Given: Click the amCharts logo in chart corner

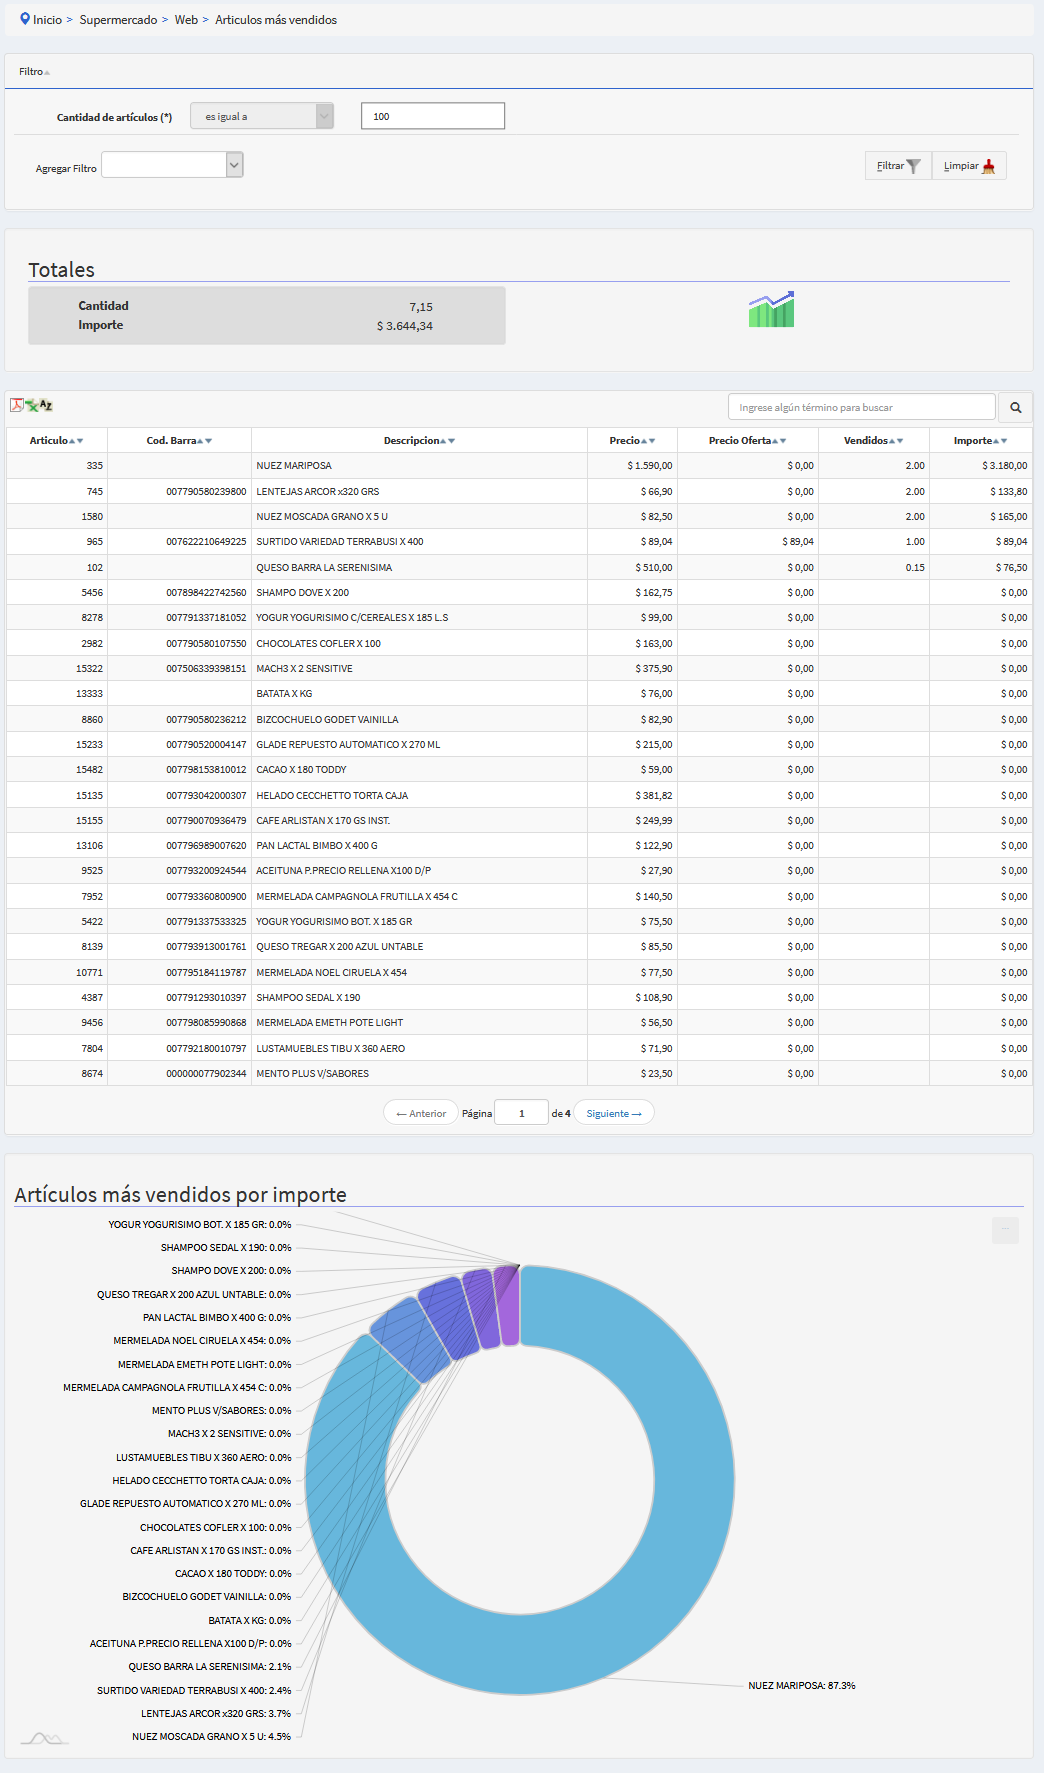Looking at the screenshot, I should [x=44, y=1738].
